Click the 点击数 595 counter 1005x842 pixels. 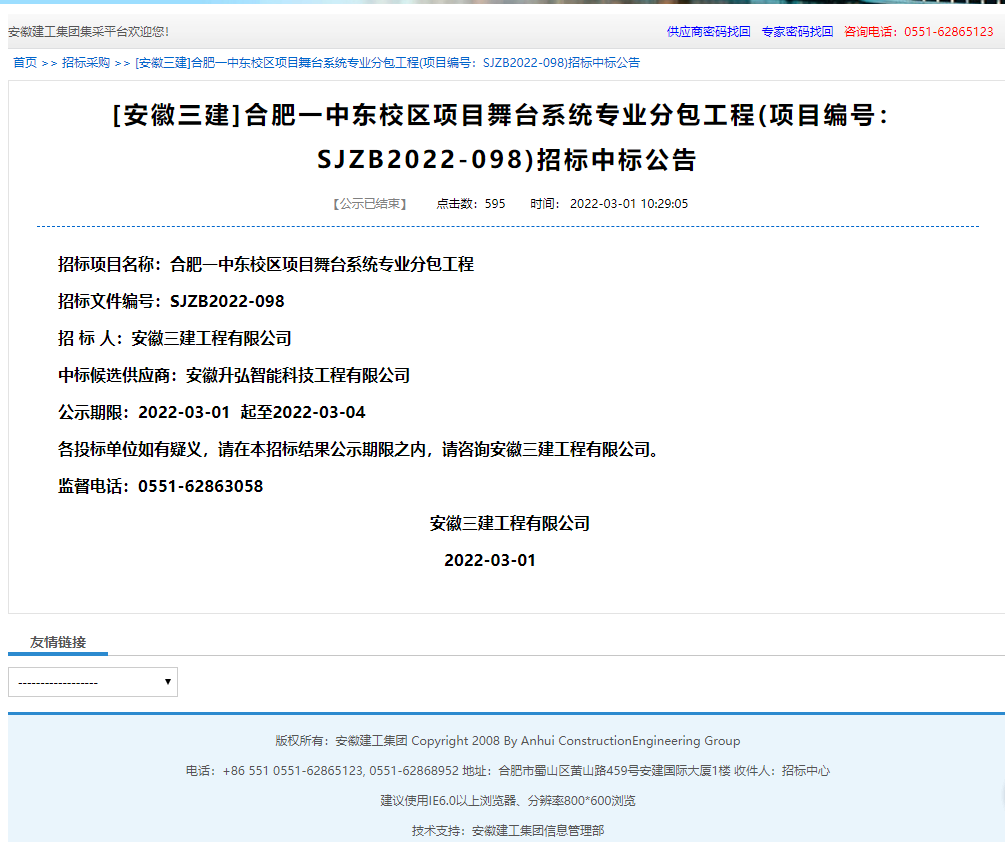[x=470, y=204]
